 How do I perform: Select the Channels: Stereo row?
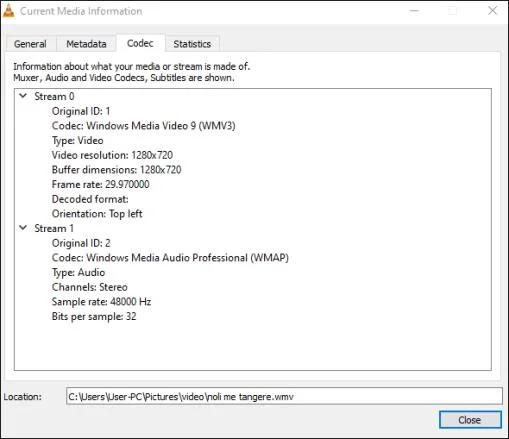pos(90,287)
